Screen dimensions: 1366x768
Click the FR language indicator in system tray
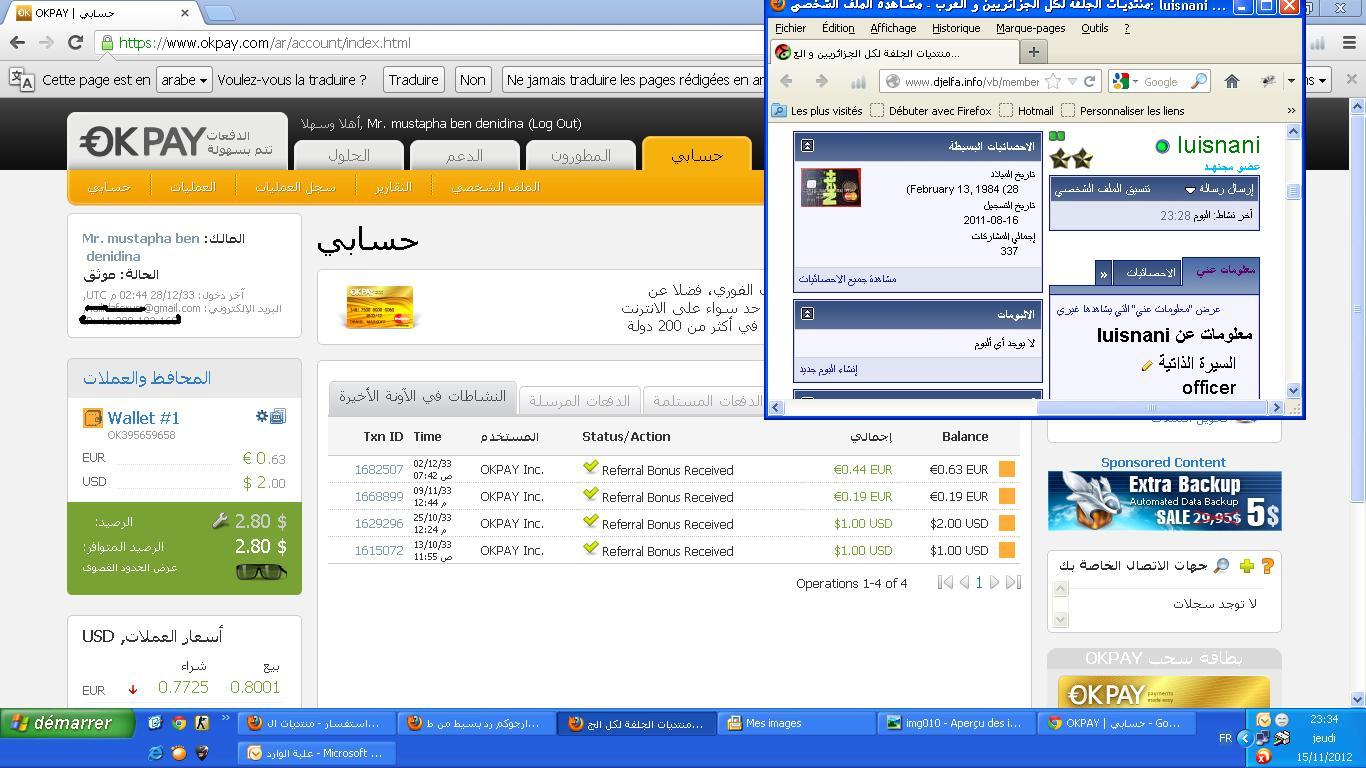(1225, 738)
